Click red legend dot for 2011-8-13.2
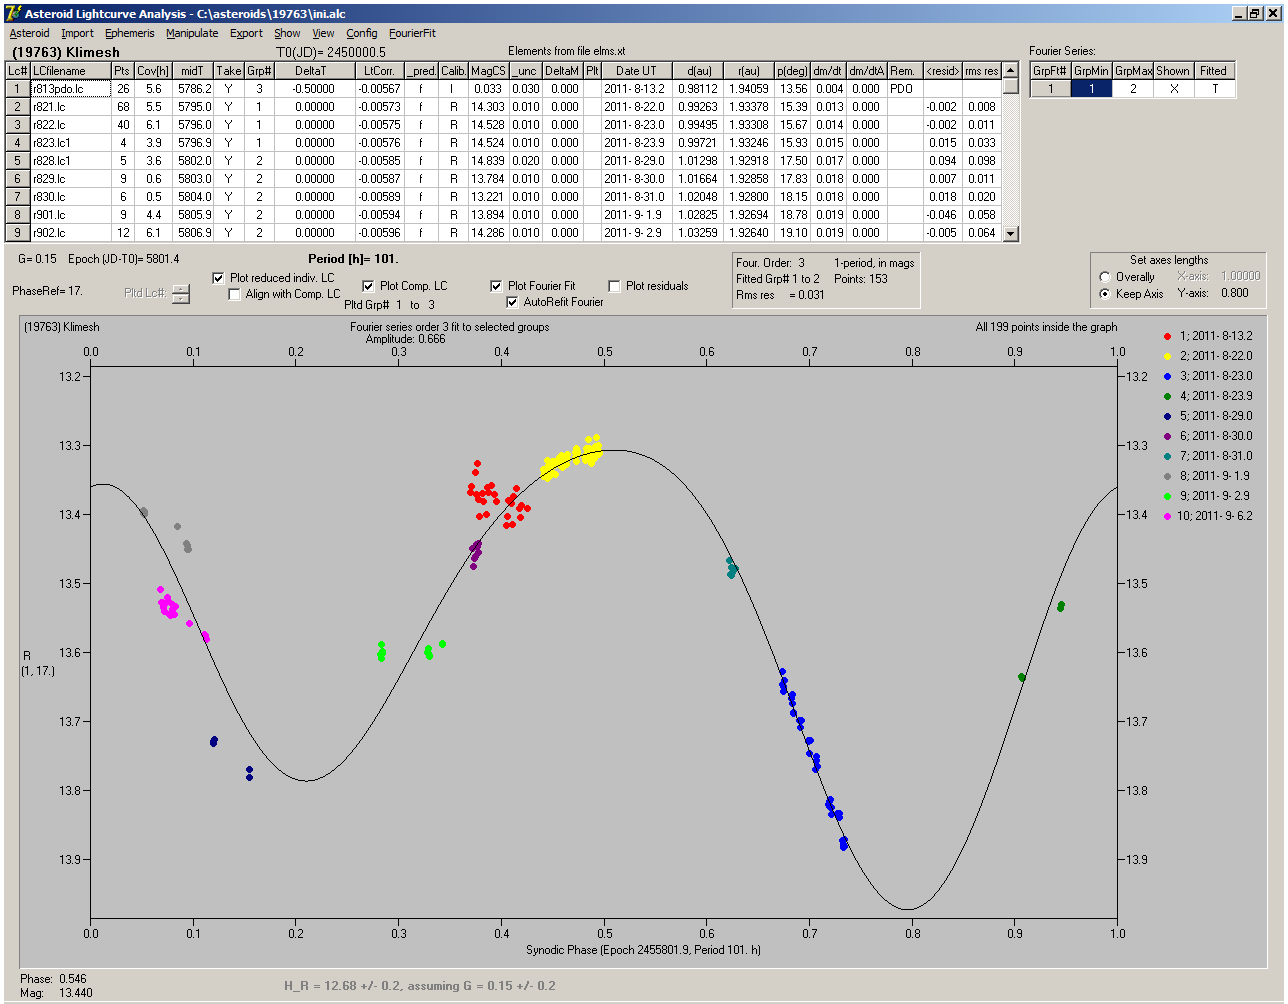Viewport: 1288px width, 1004px height. coord(1167,336)
